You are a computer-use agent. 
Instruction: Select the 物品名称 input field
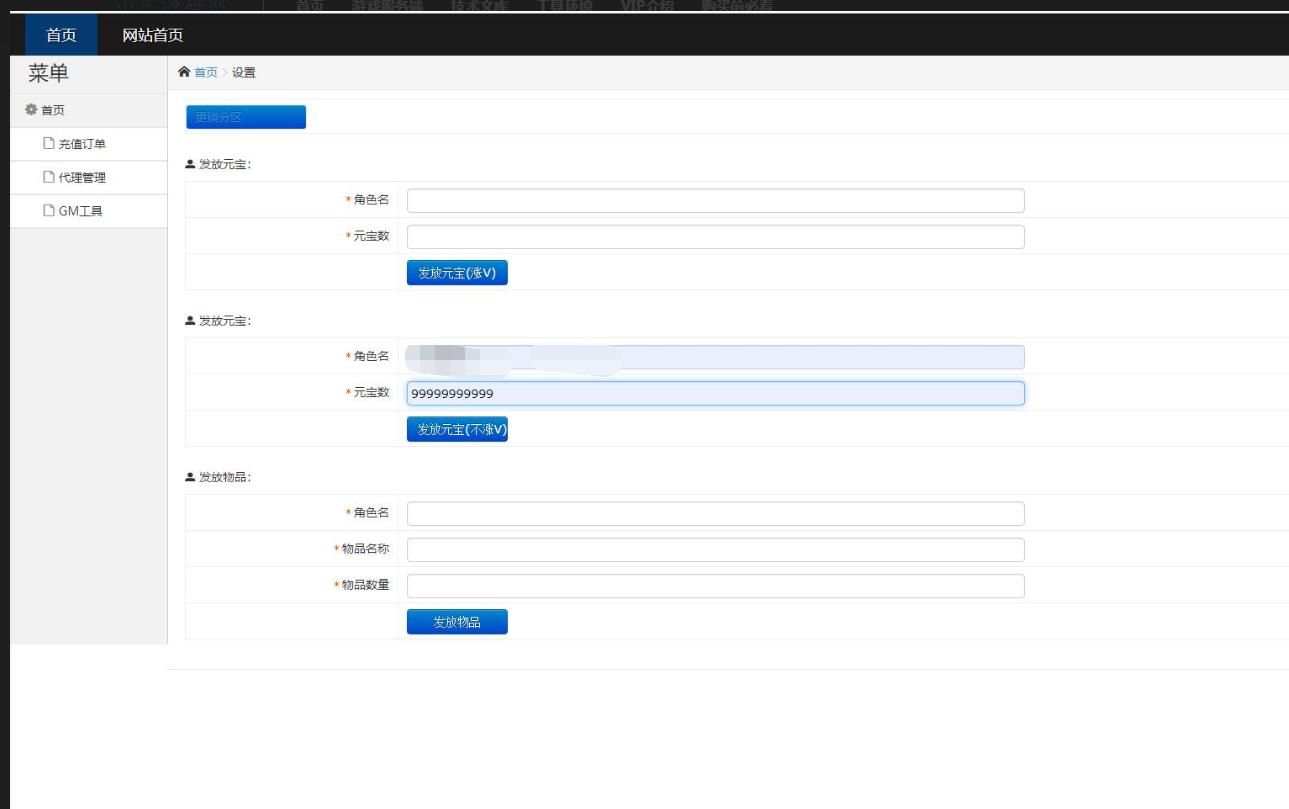(x=715, y=550)
